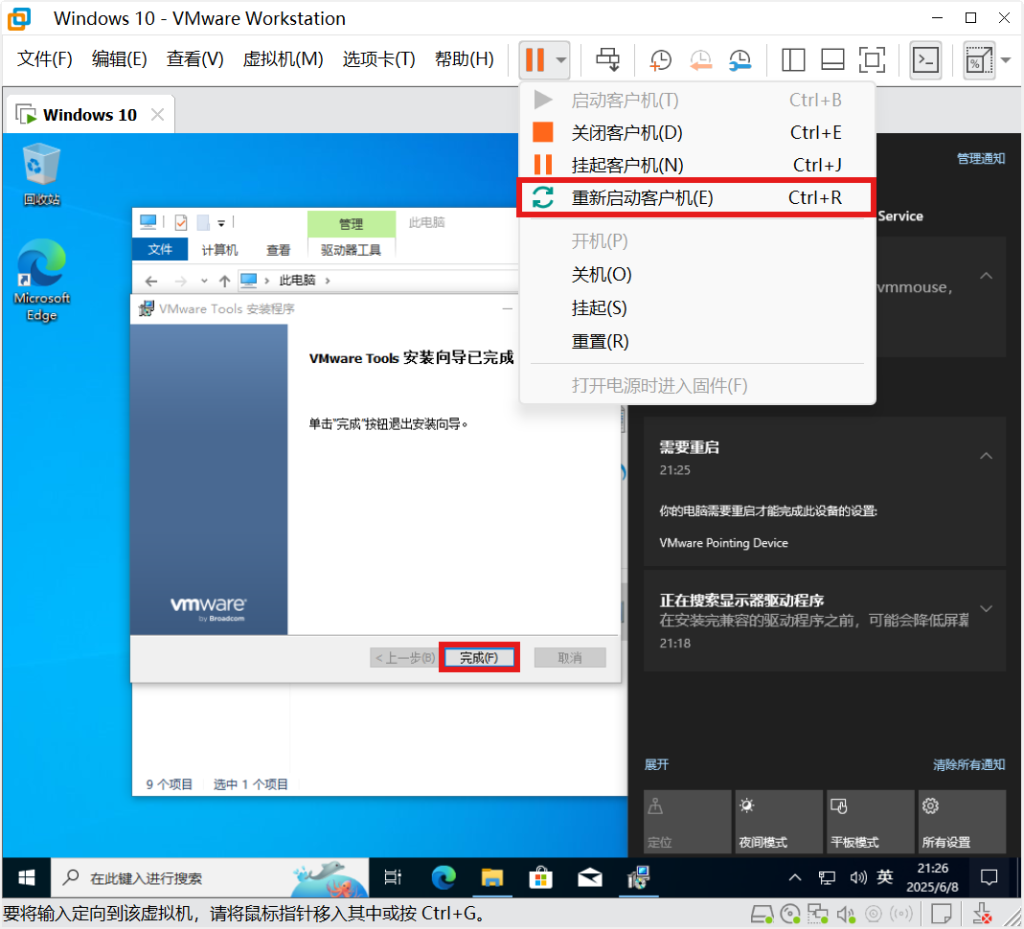Click the properties checkmark icon in Explorer title bar
The height and width of the screenshot is (929, 1024).
181,223
